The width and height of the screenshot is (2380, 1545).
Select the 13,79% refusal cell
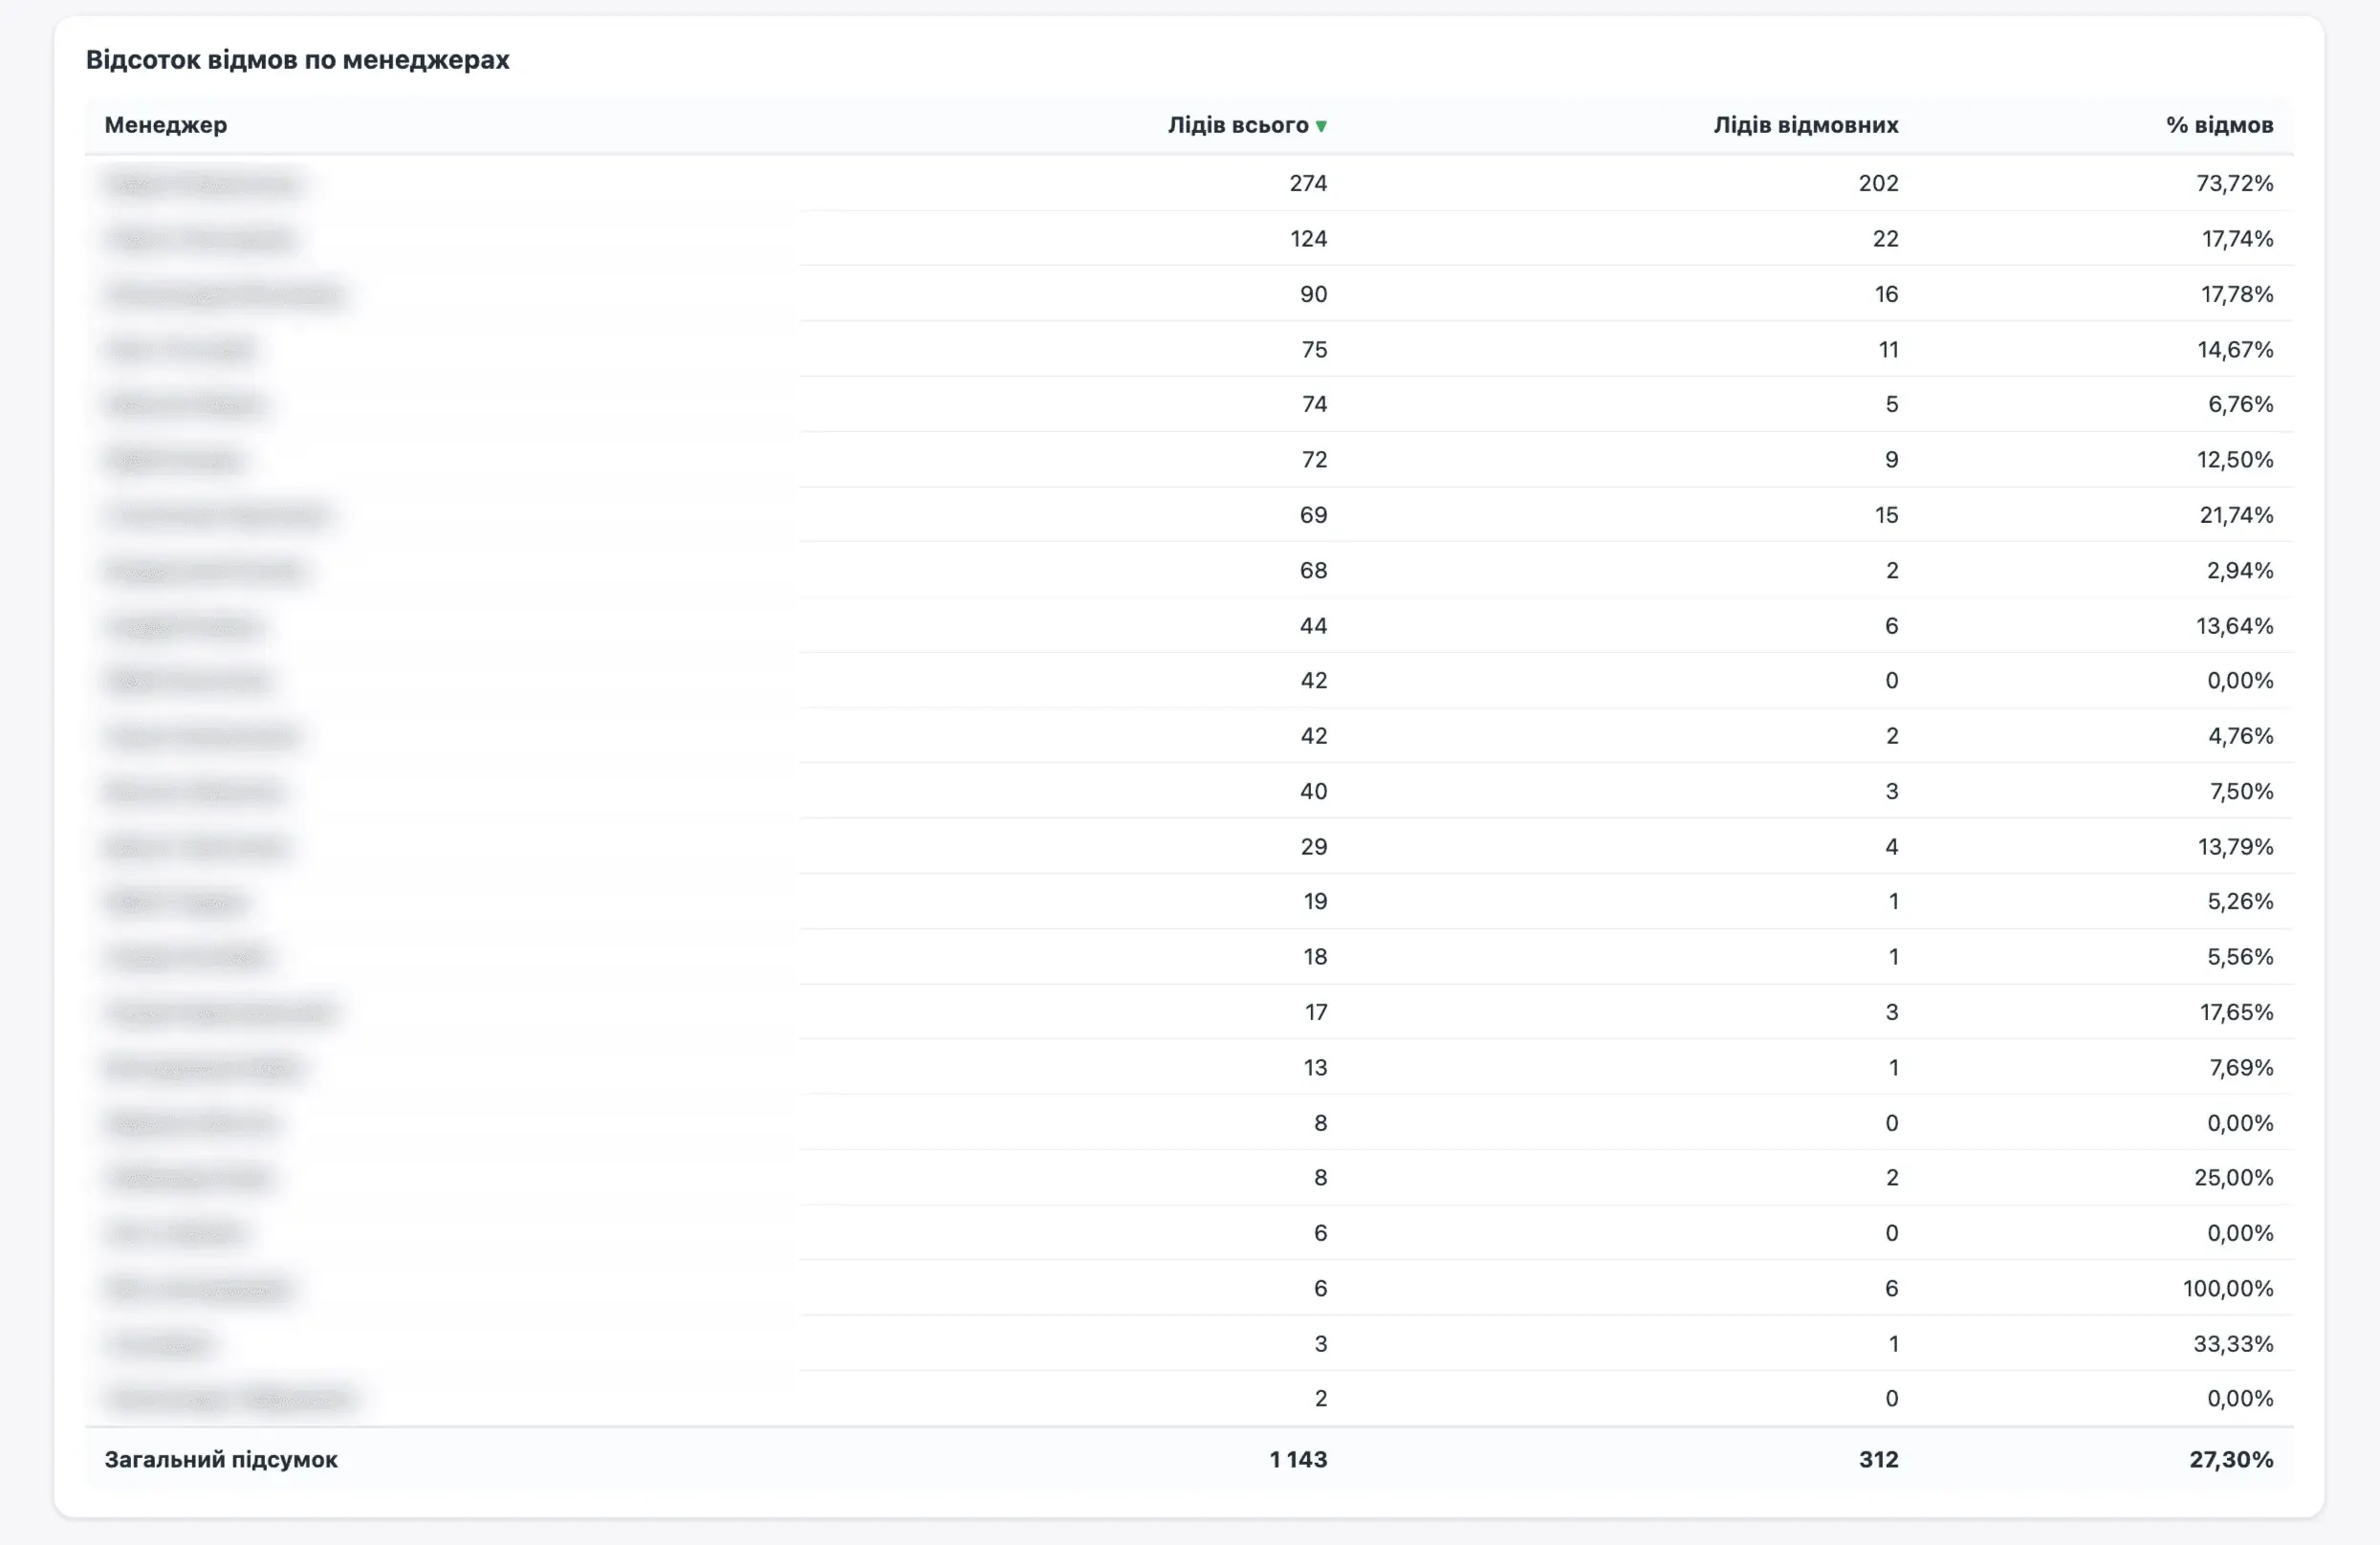pos(2236,846)
